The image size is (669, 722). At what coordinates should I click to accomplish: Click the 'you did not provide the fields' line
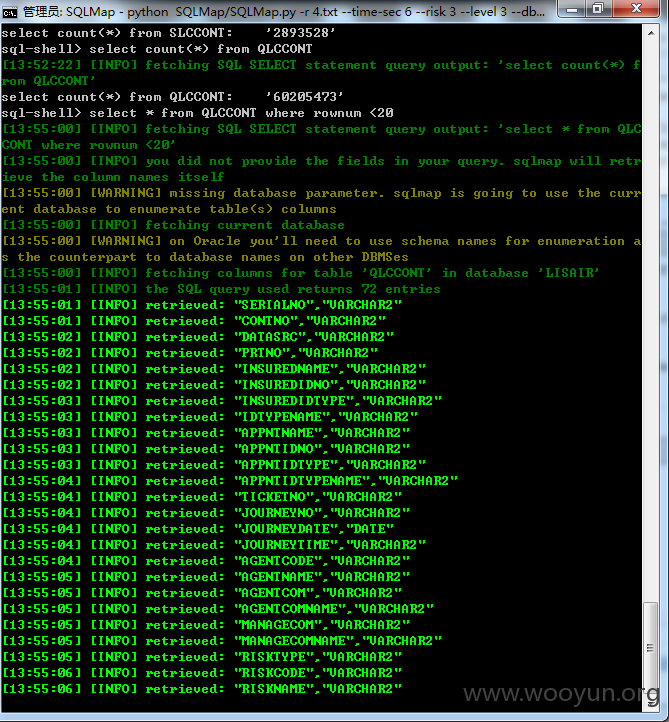tap(321, 169)
